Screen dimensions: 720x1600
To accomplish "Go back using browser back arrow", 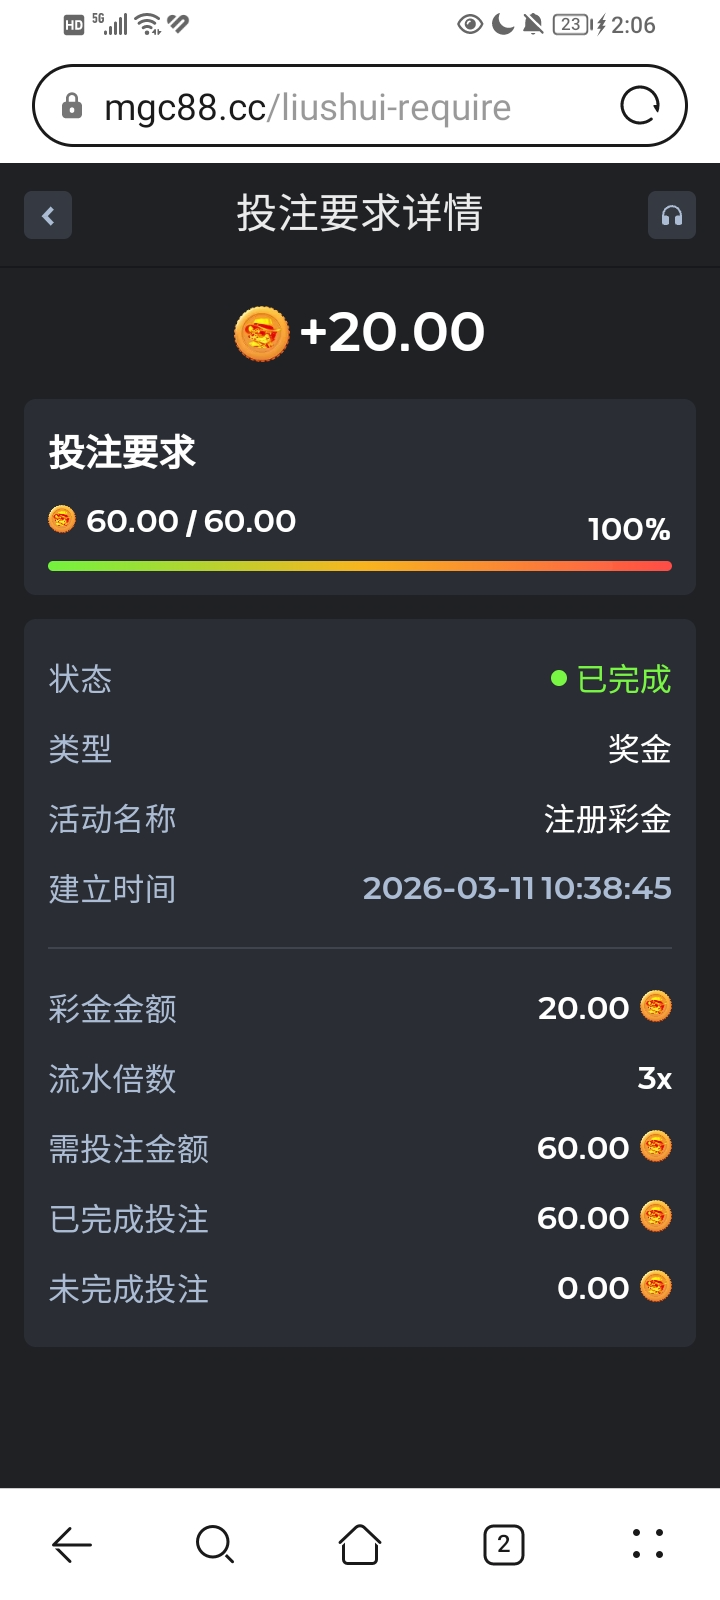I will [x=72, y=1545].
